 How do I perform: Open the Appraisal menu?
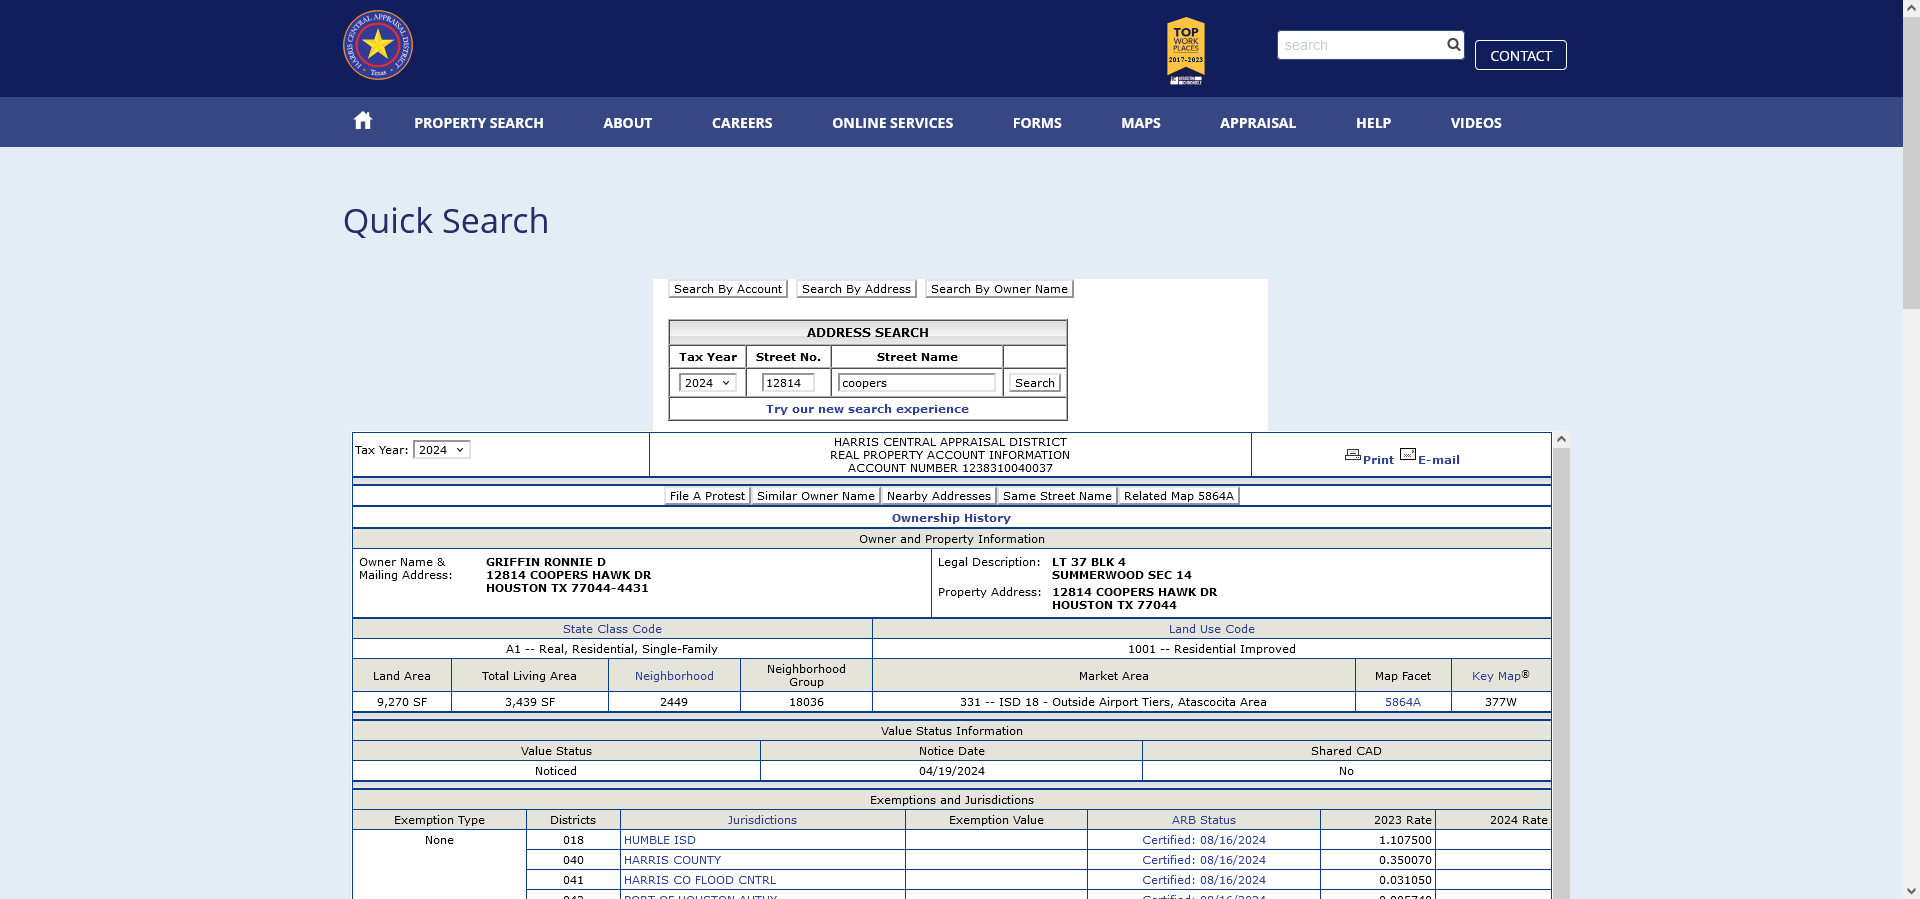tap(1258, 123)
